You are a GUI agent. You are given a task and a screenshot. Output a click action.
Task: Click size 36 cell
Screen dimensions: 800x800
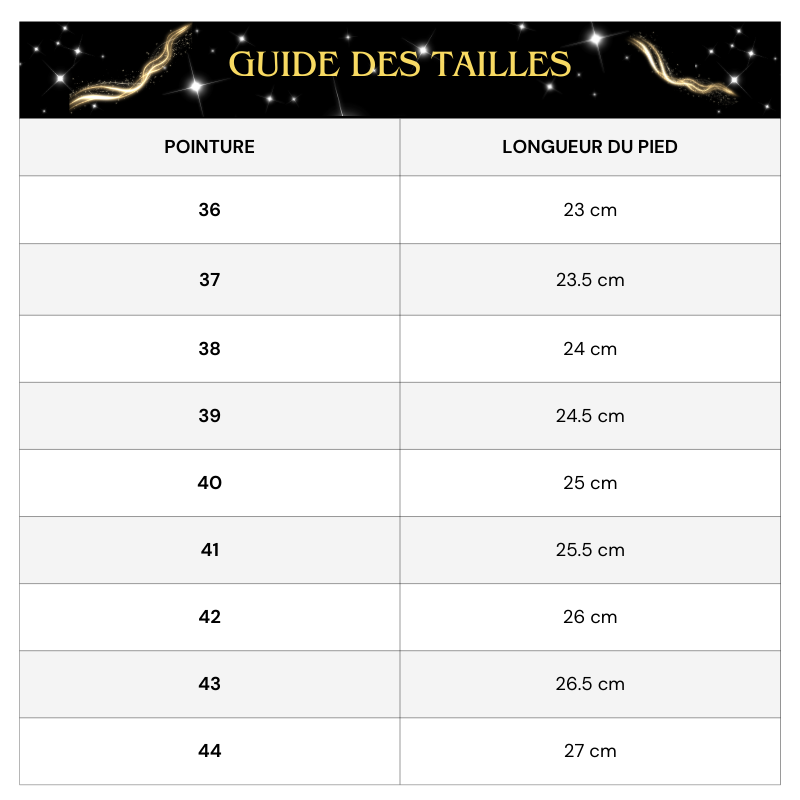pyautogui.click(x=209, y=210)
